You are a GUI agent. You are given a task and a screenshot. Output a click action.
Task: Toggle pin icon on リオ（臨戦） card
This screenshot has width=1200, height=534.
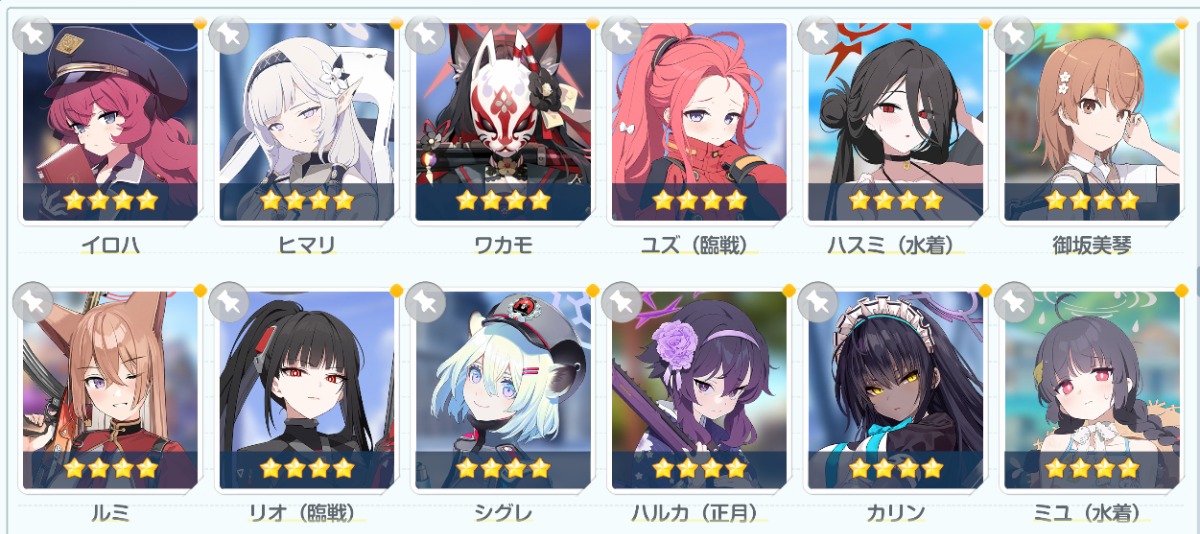pyautogui.click(x=229, y=301)
